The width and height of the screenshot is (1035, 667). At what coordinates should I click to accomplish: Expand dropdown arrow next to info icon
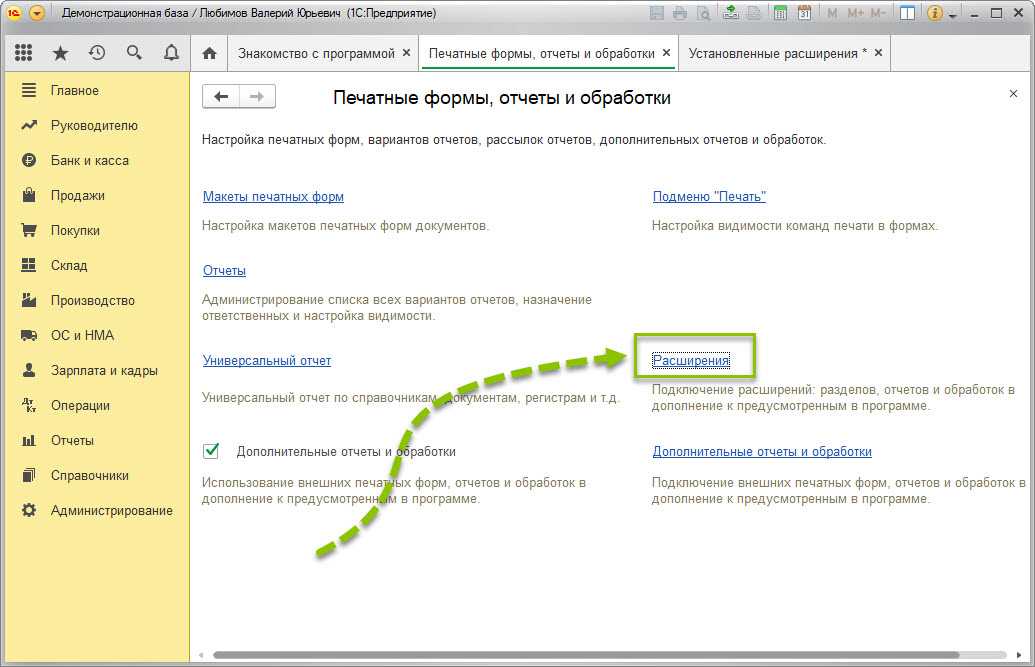[x=952, y=15]
